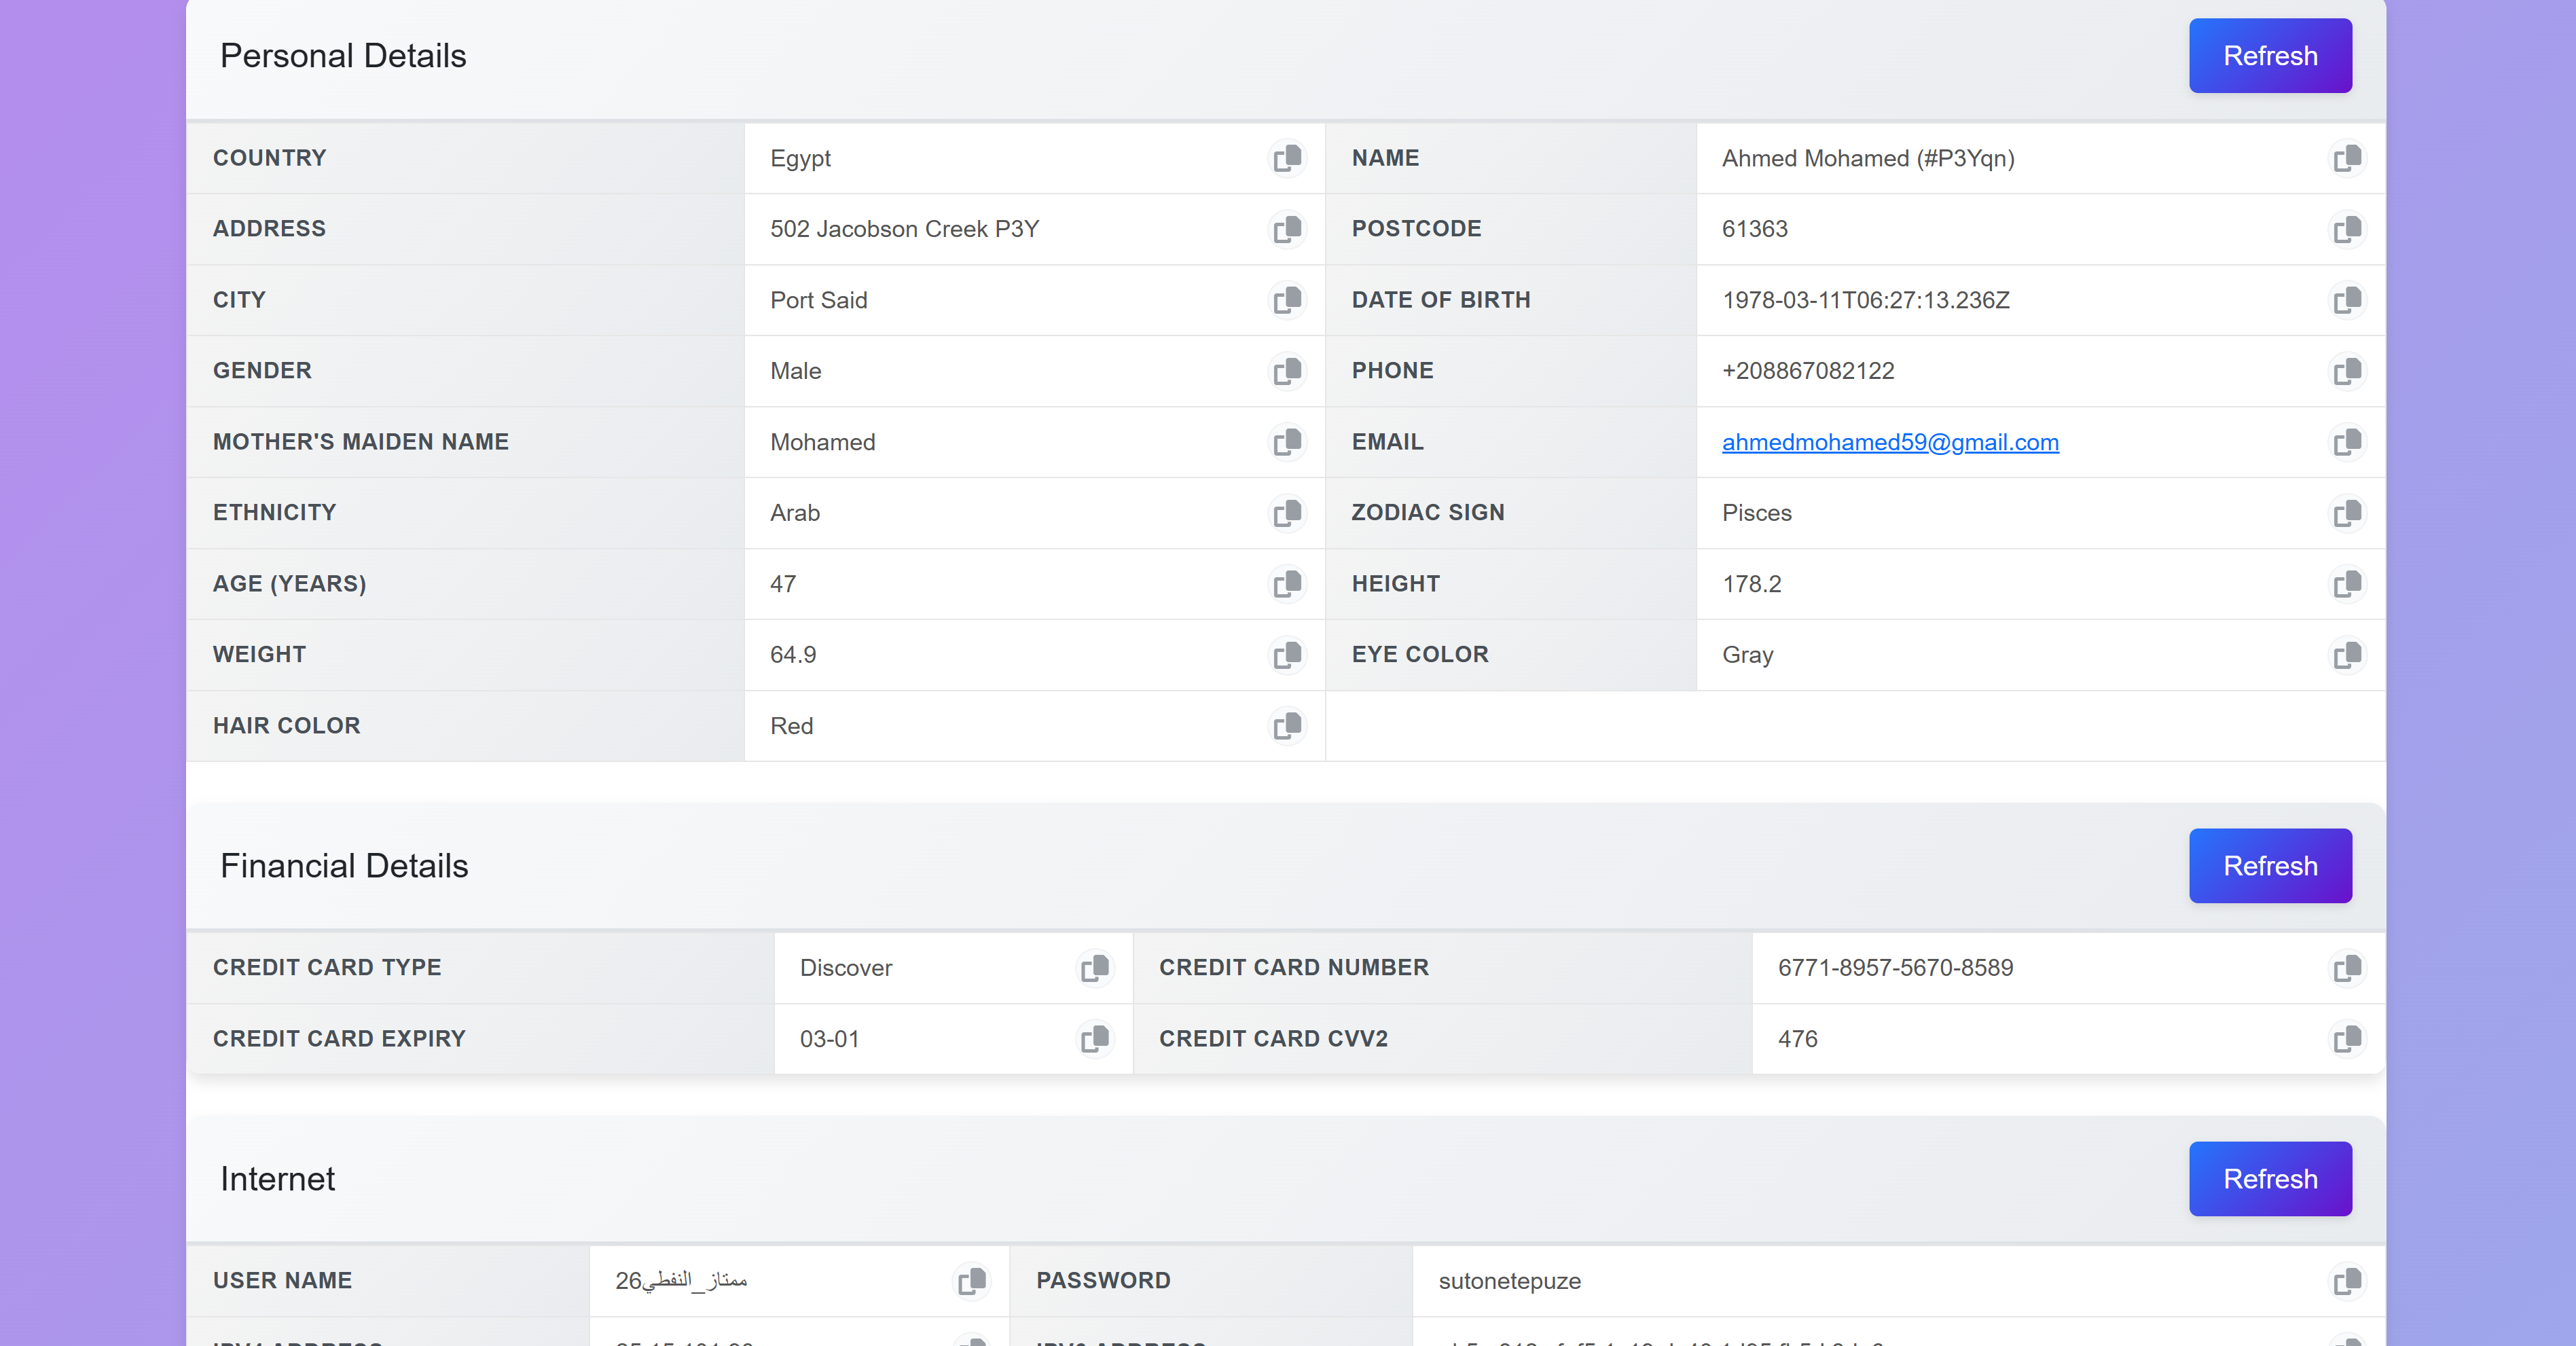Copy the Address field value
Screen dimensions: 2576x1346
tap(1287, 229)
